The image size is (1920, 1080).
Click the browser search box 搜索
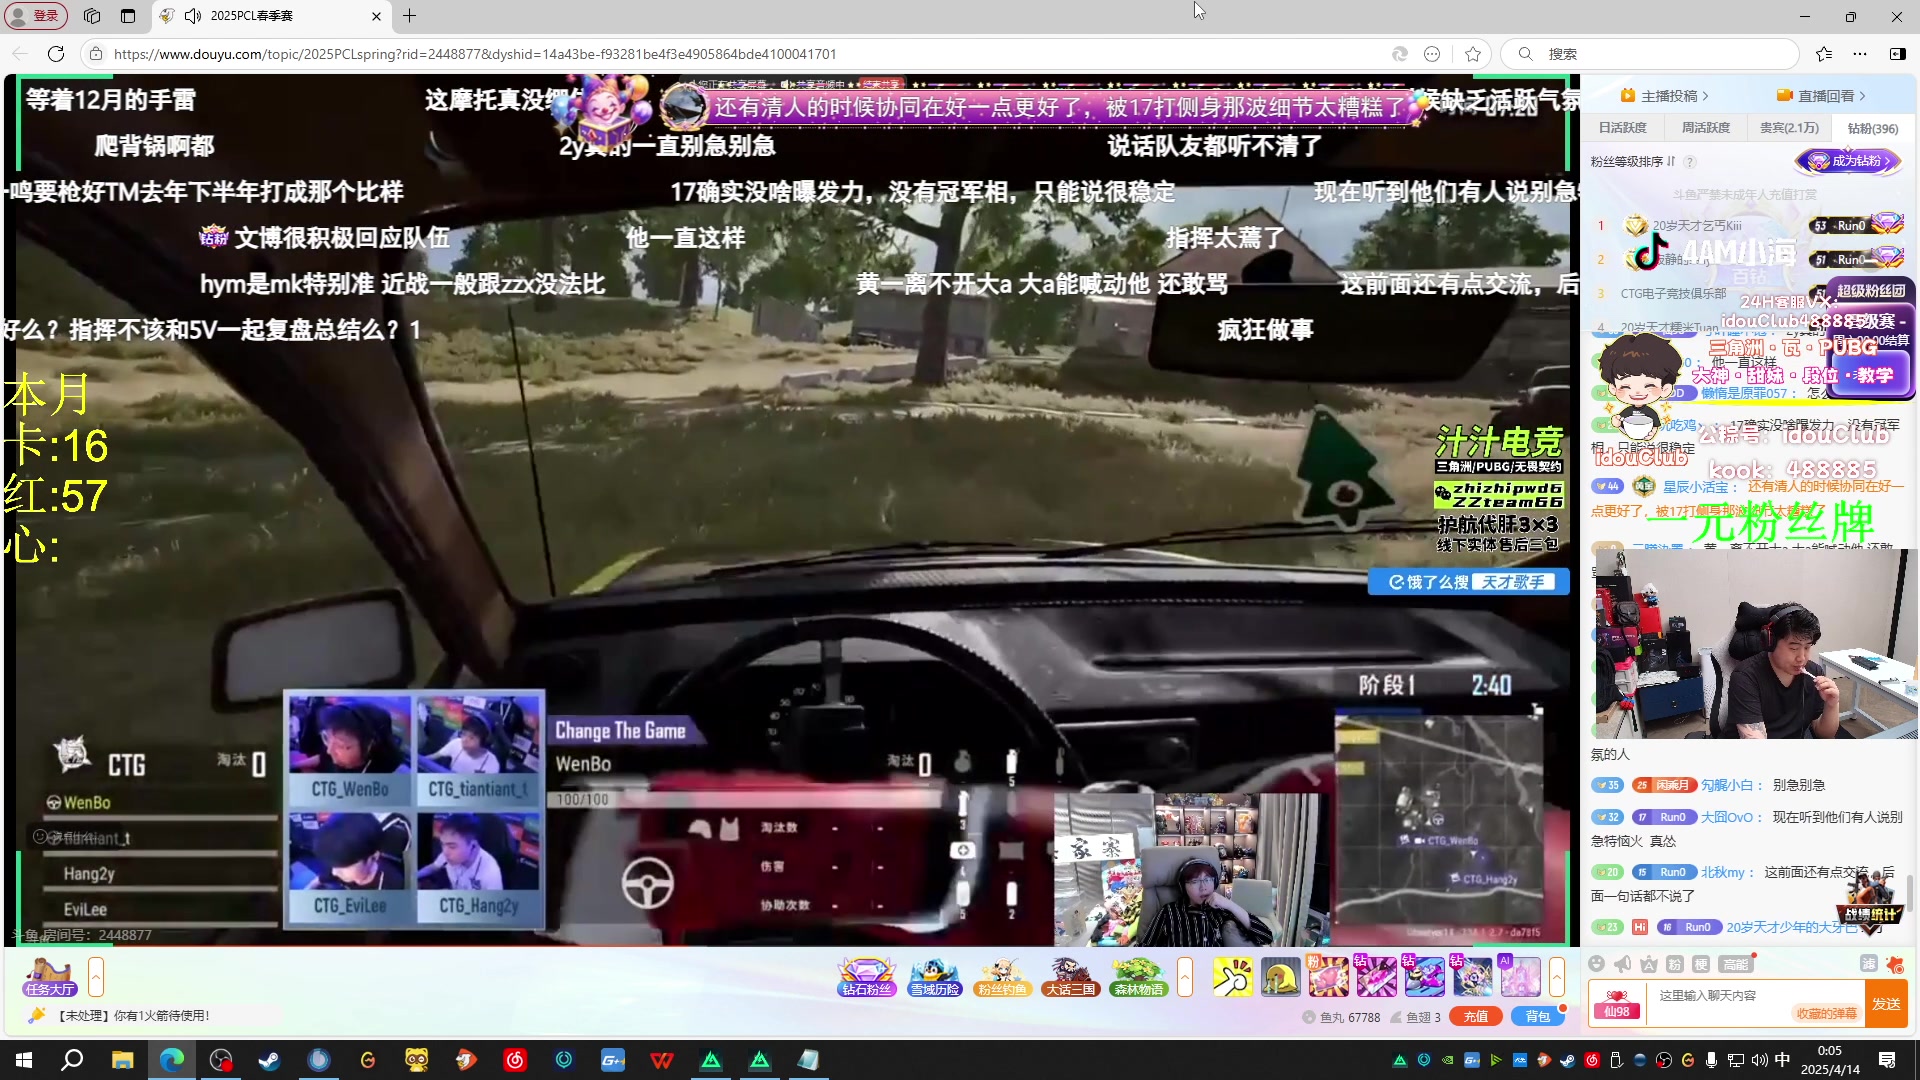[1650, 54]
